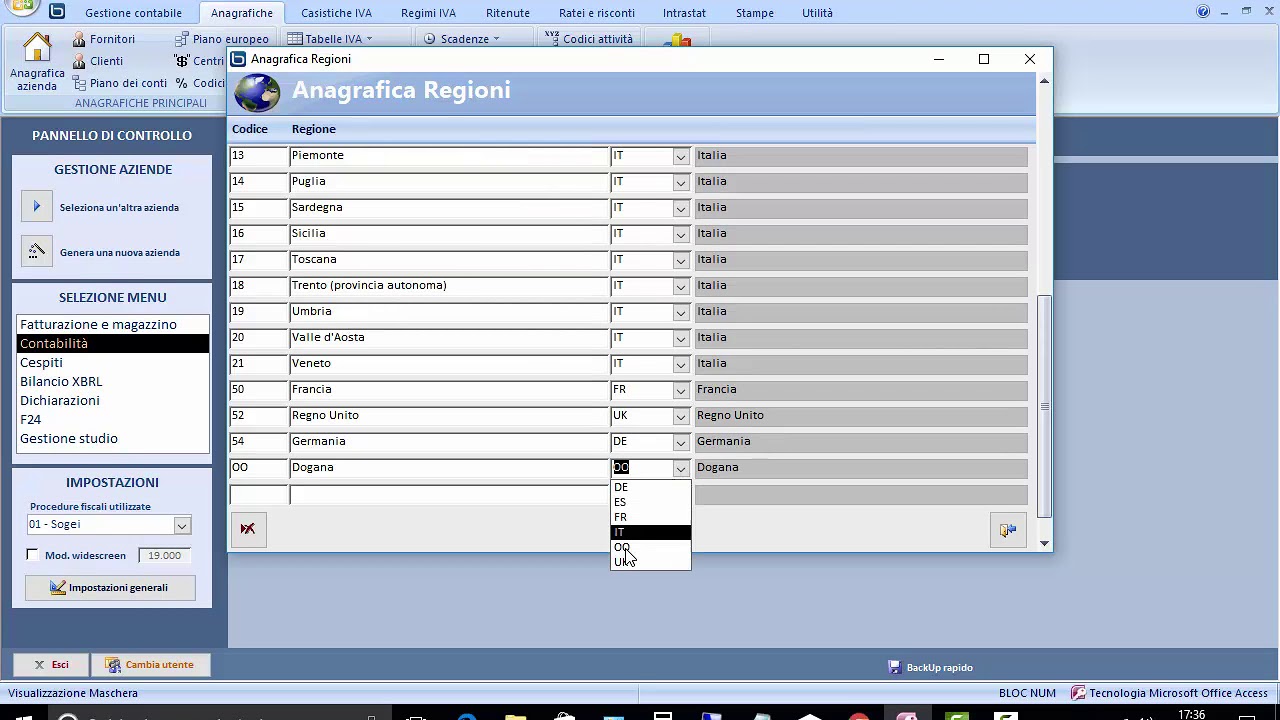Open Anagrafica azienda house icon
Viewport: 1280px width, 720px height.
tap(37, 48)
